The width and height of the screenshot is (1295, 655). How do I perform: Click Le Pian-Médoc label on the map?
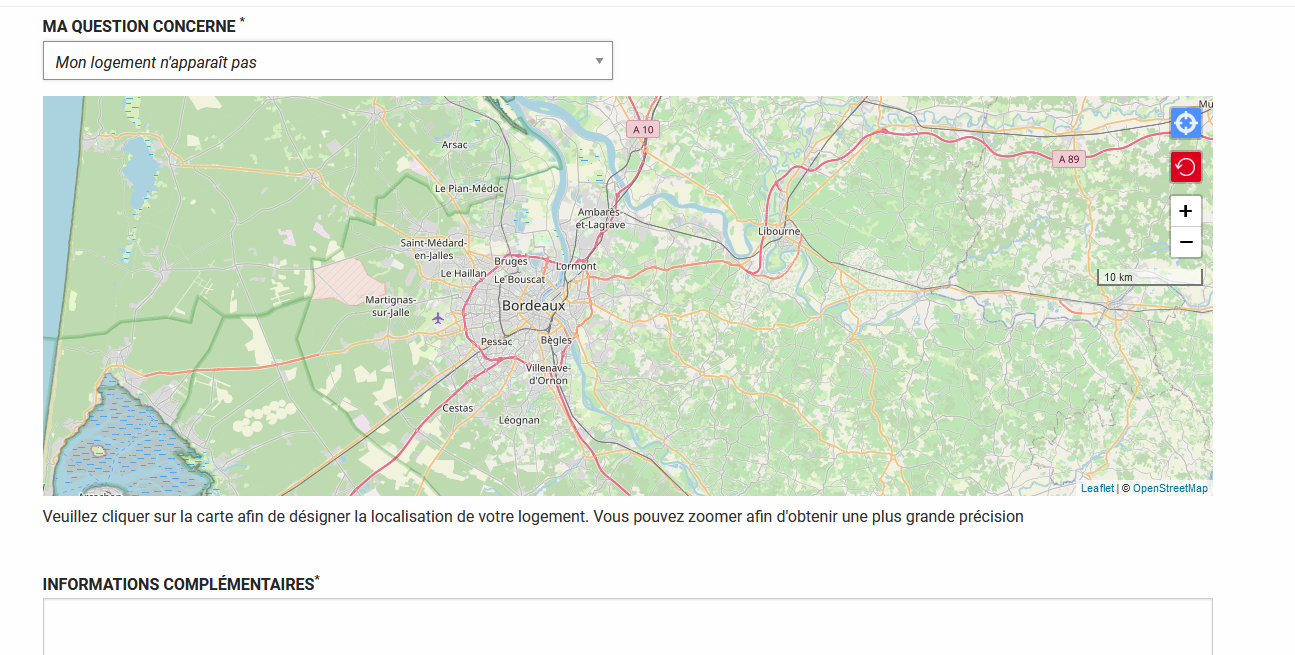[470, 188]
